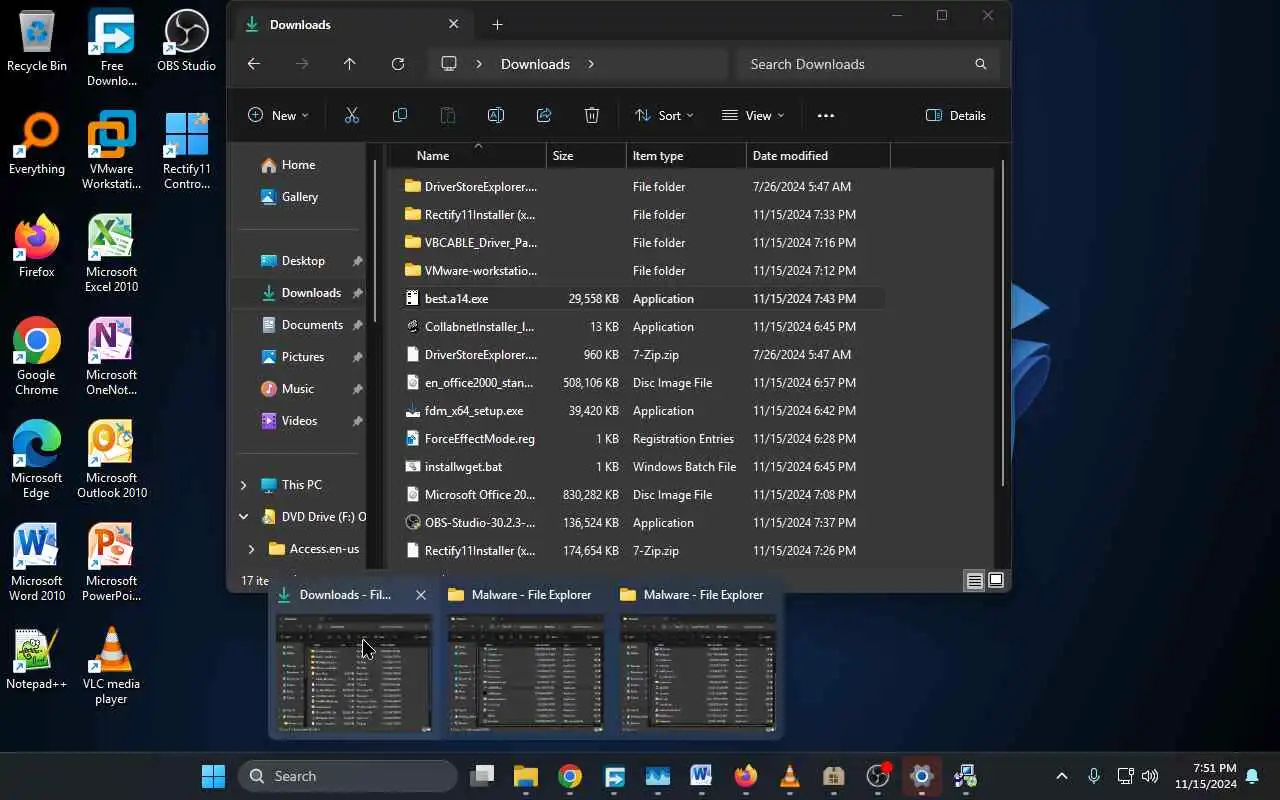The image size is (1280, 800).
Task: Open Notepad++ desktop shortcut
Action: click(37, 658)
